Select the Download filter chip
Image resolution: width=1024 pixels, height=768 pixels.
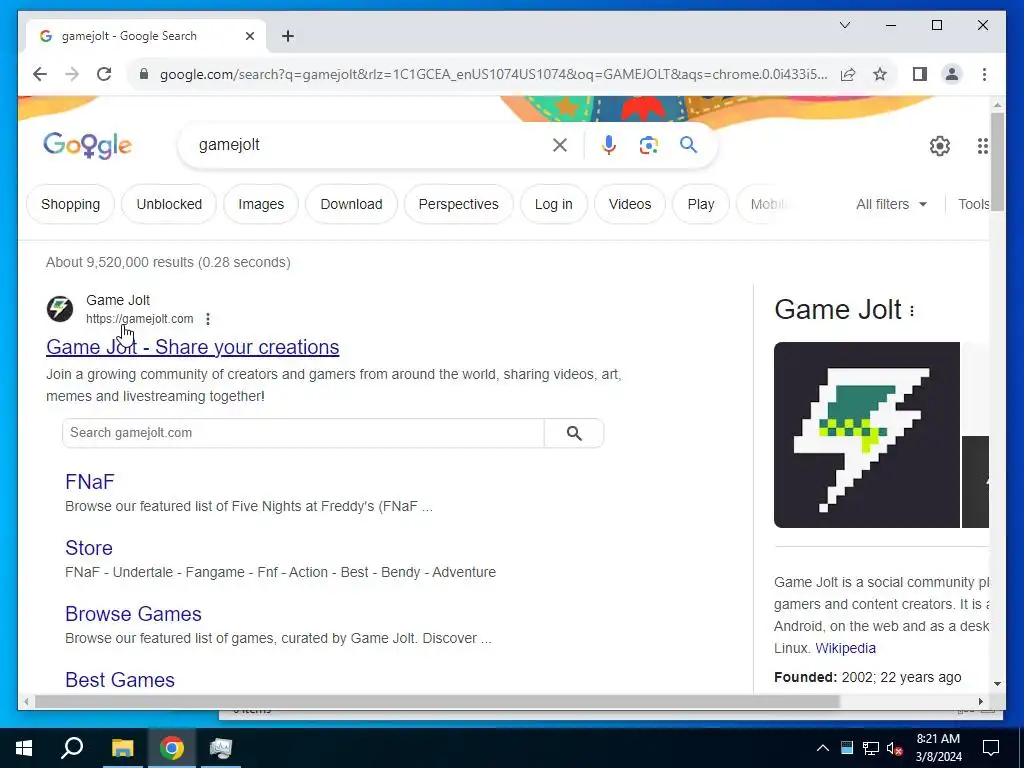coord(351,204)
